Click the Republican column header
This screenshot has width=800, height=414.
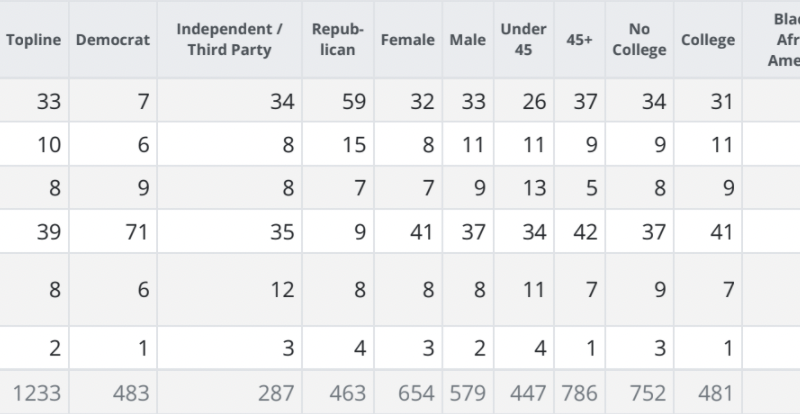[x=338, y=40]
